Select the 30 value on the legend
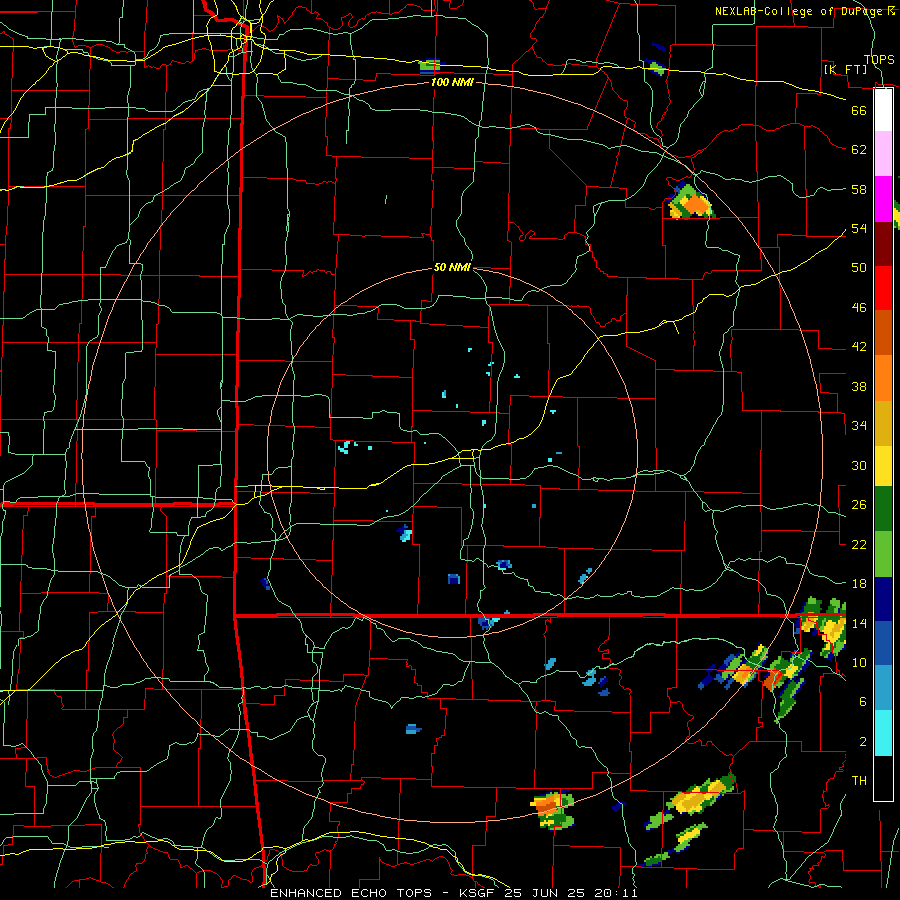 pyautogui.click(x=859, y=465)
